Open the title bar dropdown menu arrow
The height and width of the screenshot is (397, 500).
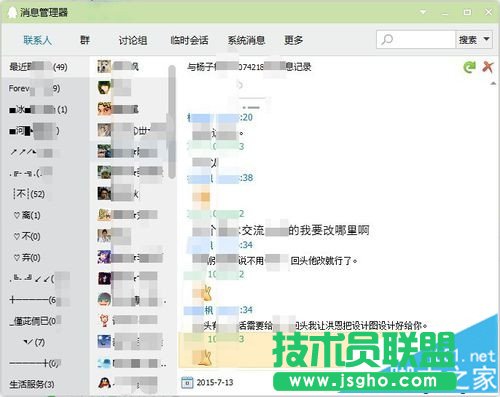(423, 12)
